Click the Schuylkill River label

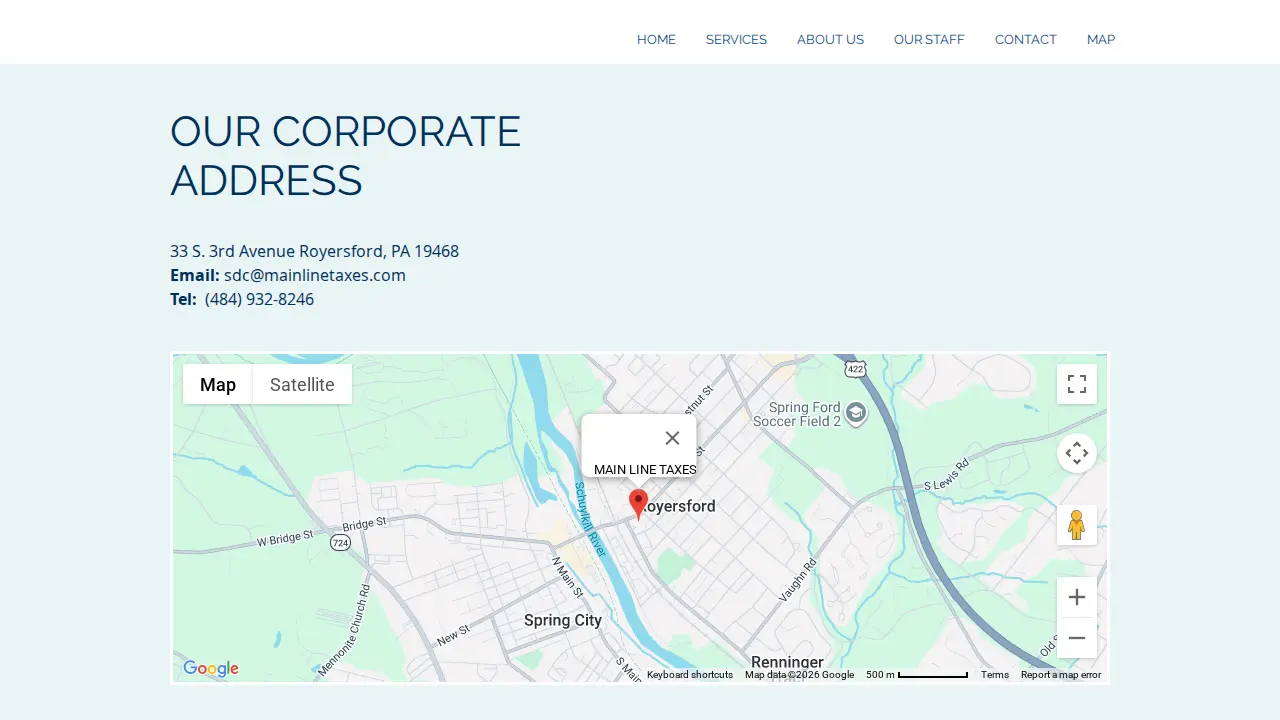590,519
